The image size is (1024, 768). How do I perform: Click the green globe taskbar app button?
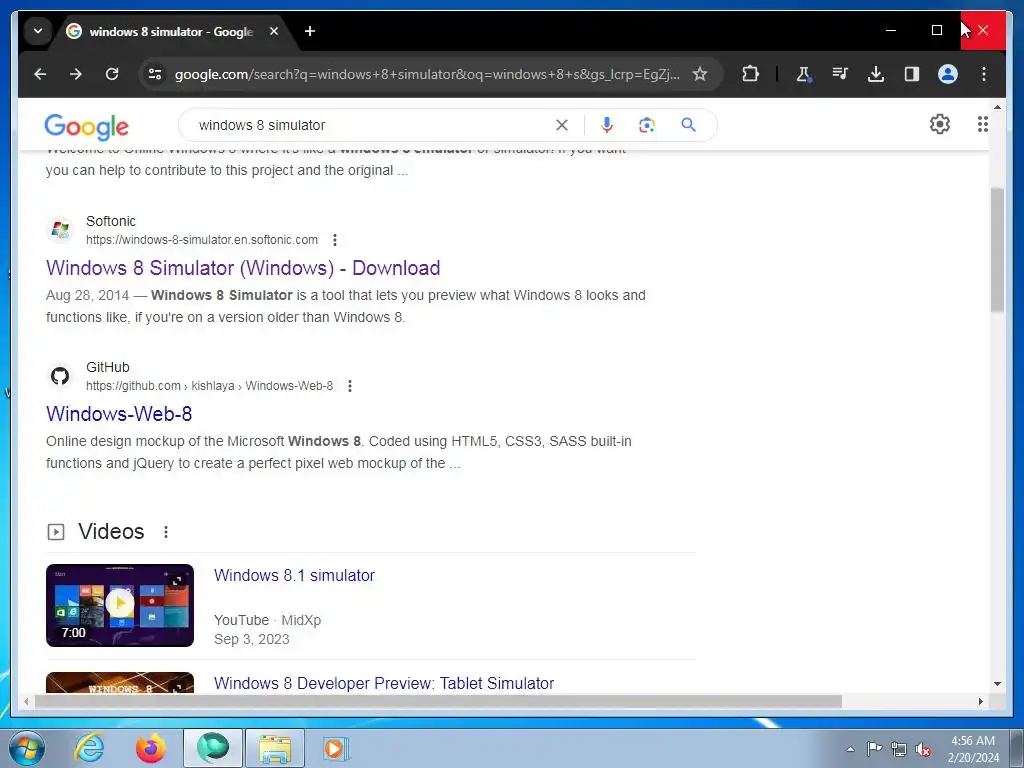pyautogui.click(x=212, y=748)
